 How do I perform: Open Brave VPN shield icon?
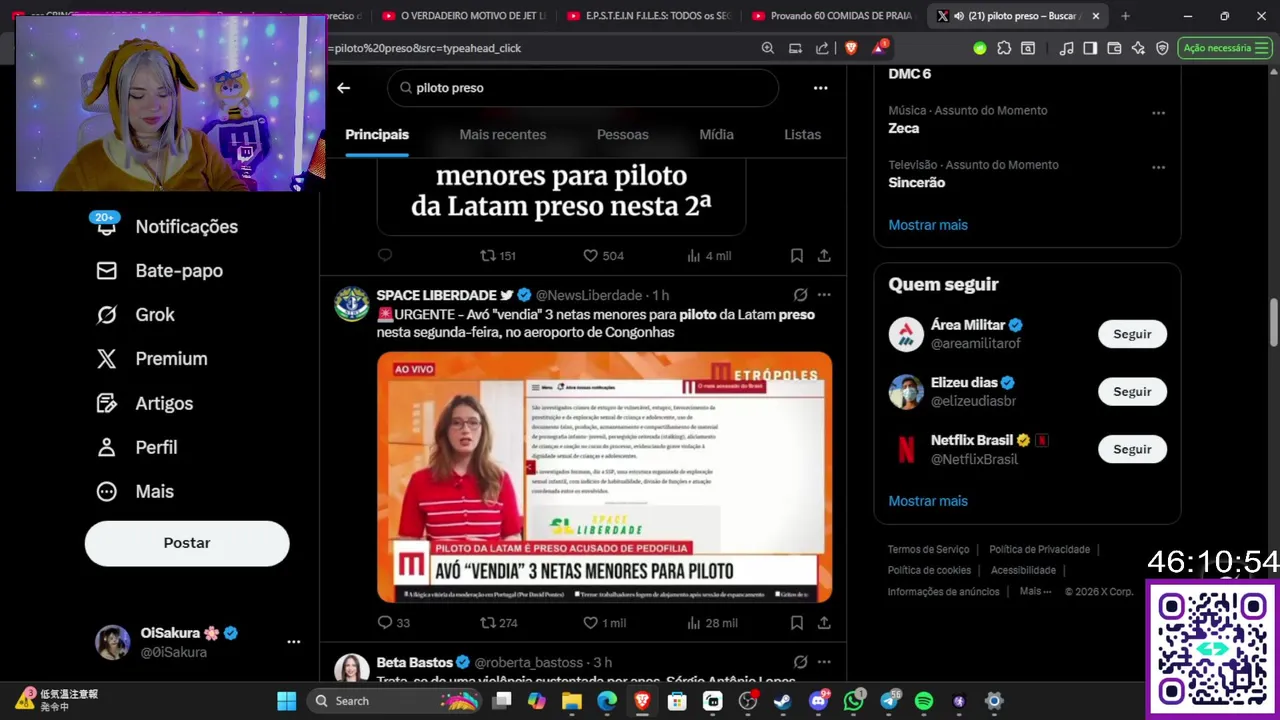pos(1162,48)
